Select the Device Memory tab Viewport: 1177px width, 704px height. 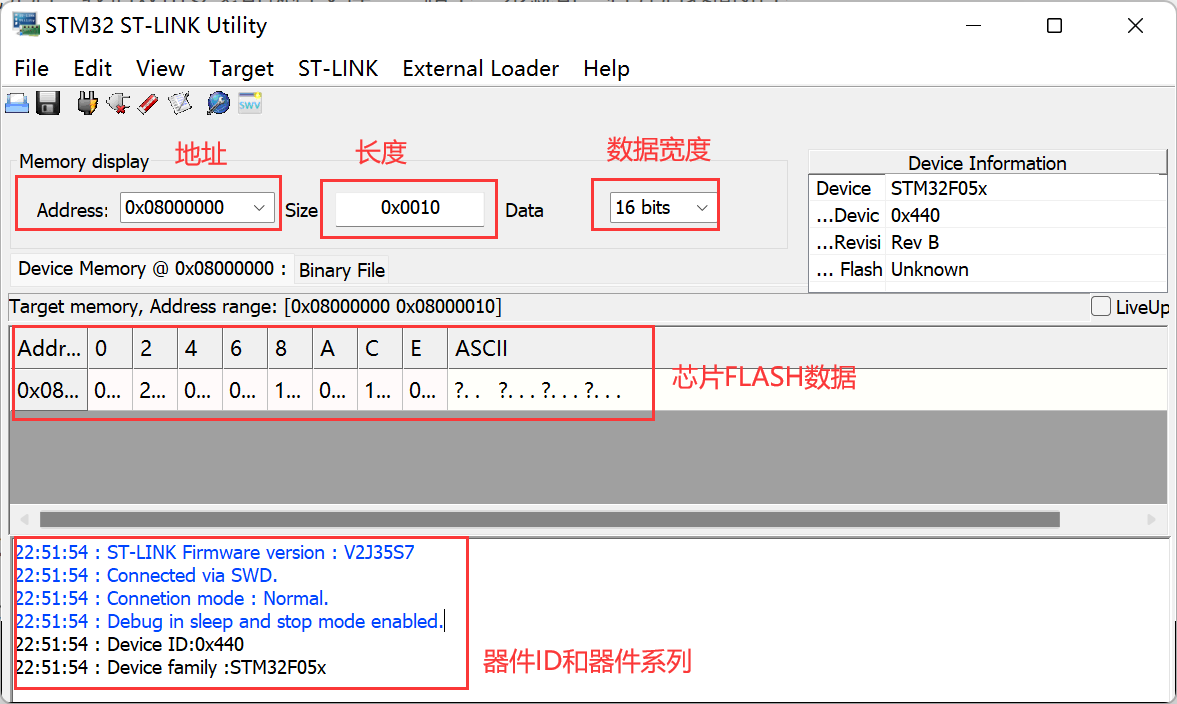[x=152, y=269]
